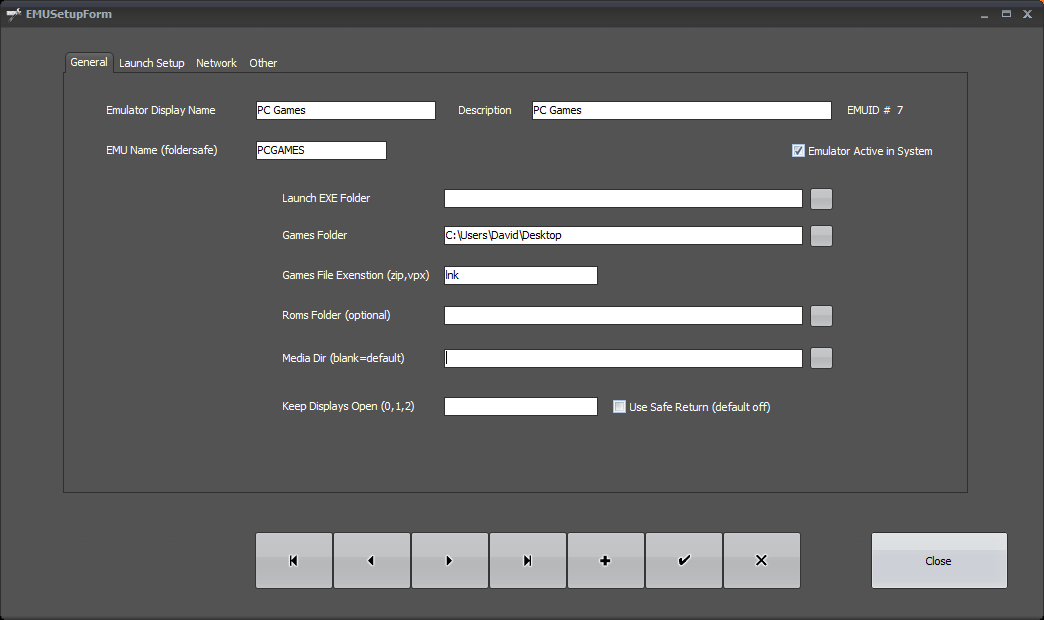
Task: Switch to the Launch Setup tab
Action: click(x=152, y=63)
